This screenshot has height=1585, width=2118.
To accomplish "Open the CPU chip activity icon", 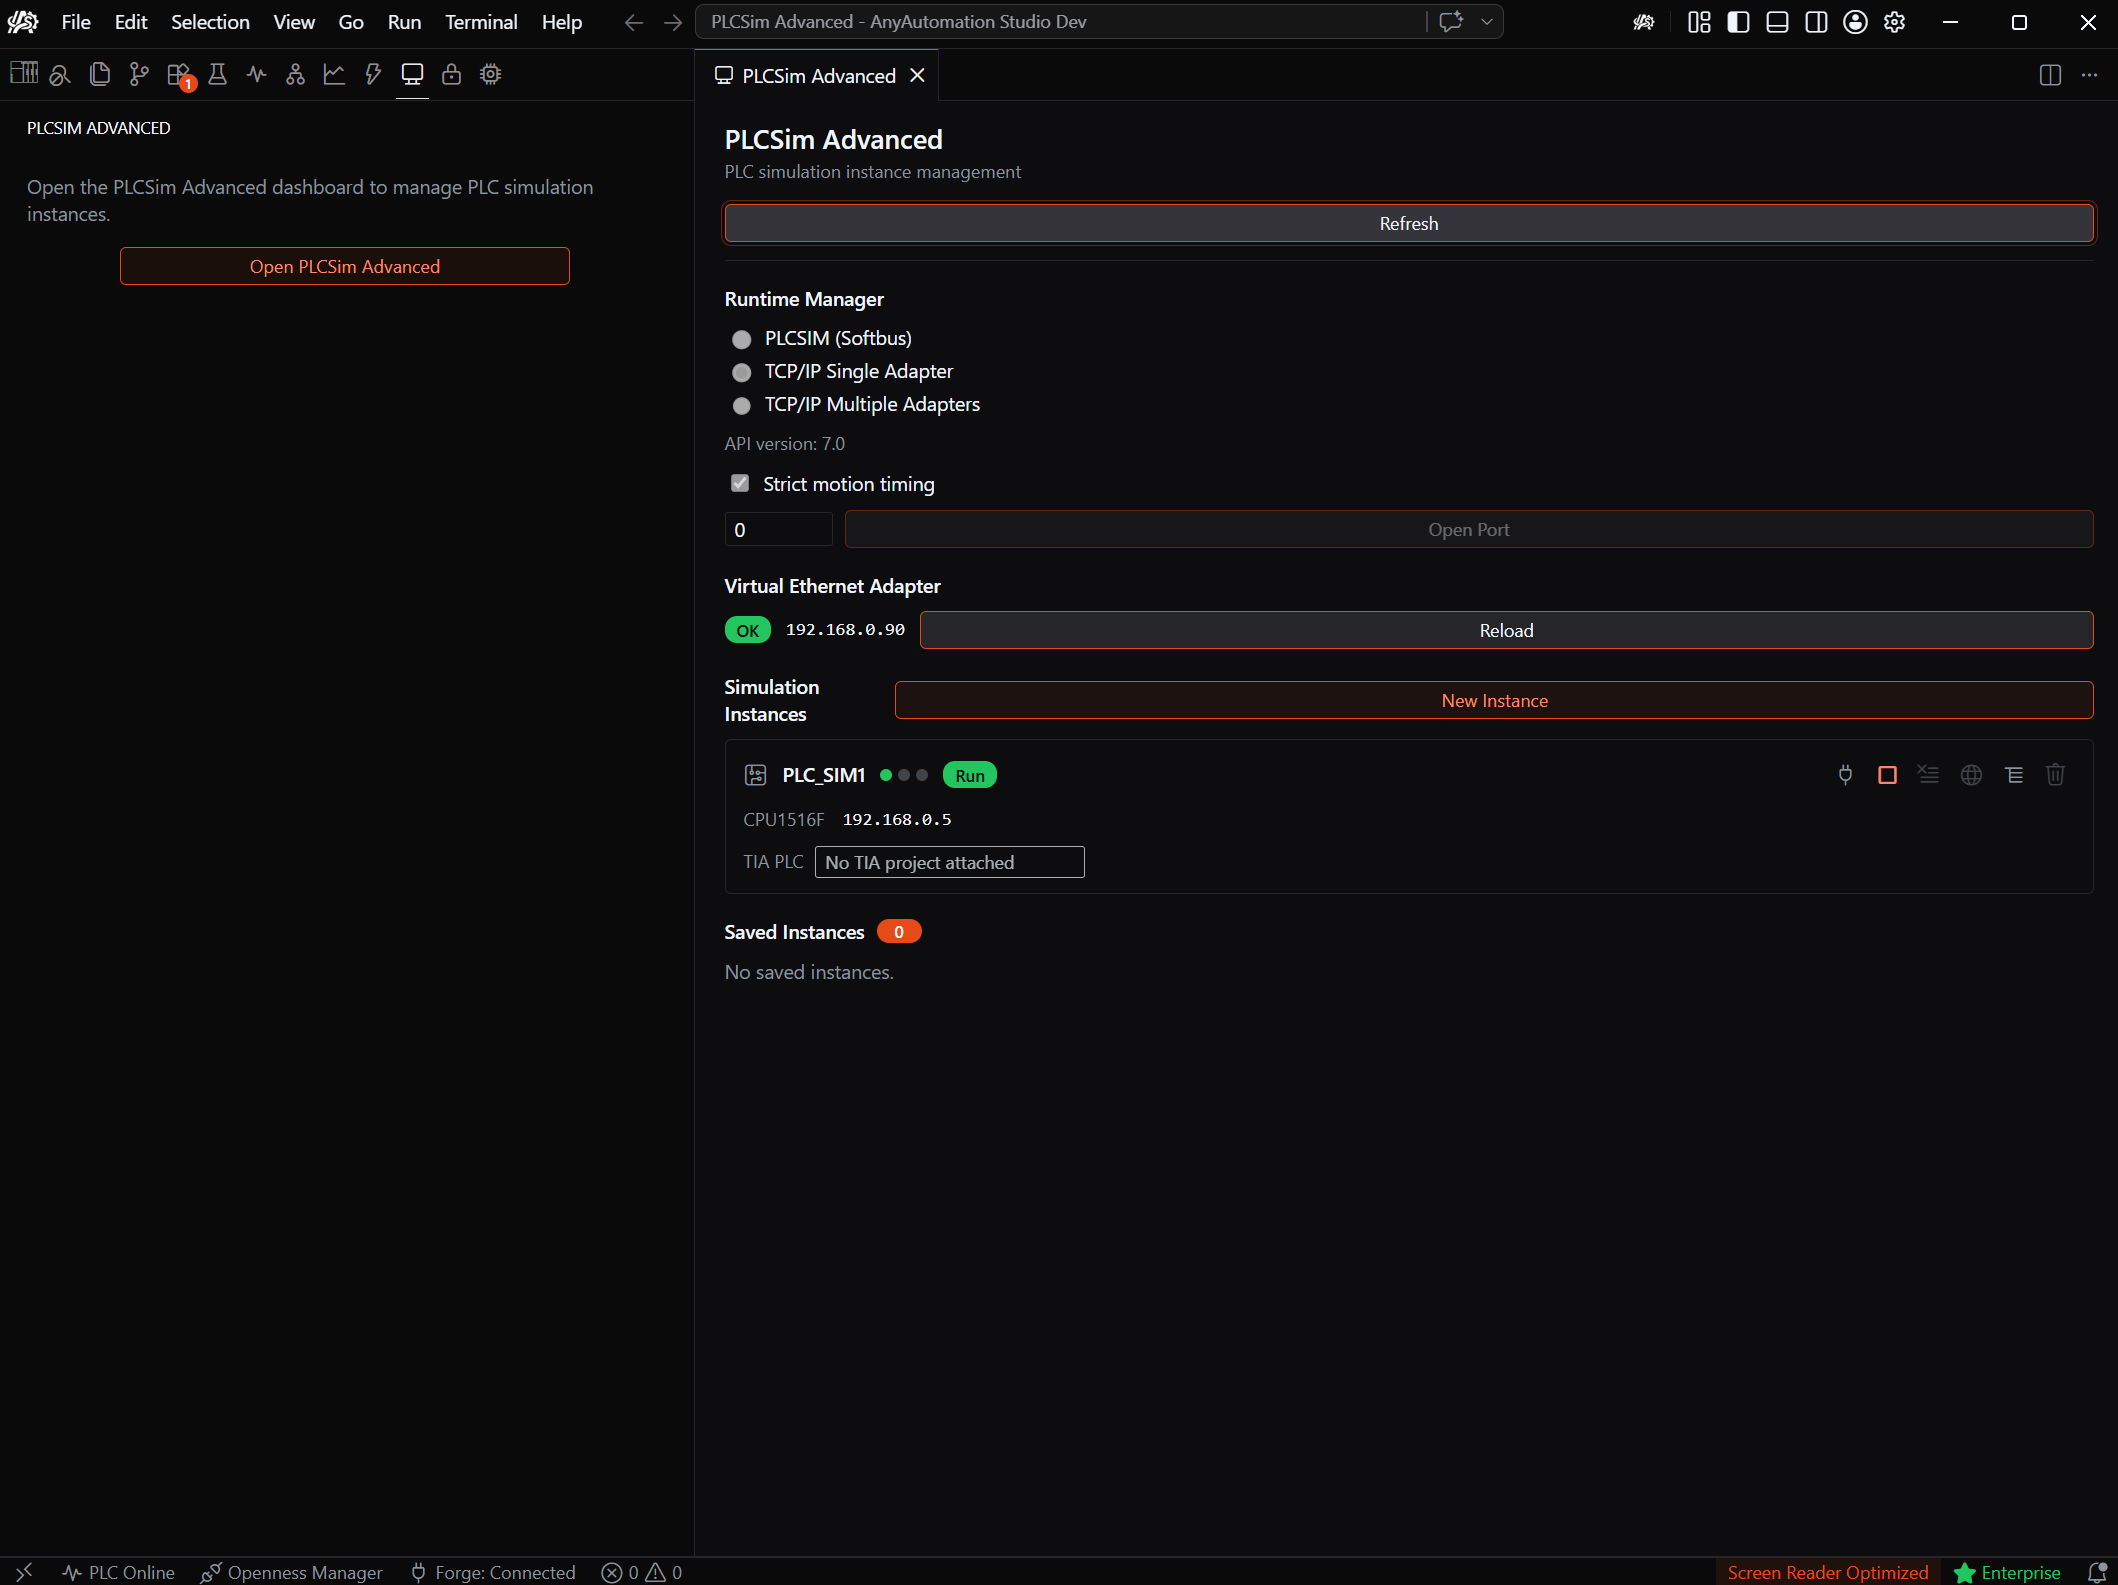I will (490, 74).
